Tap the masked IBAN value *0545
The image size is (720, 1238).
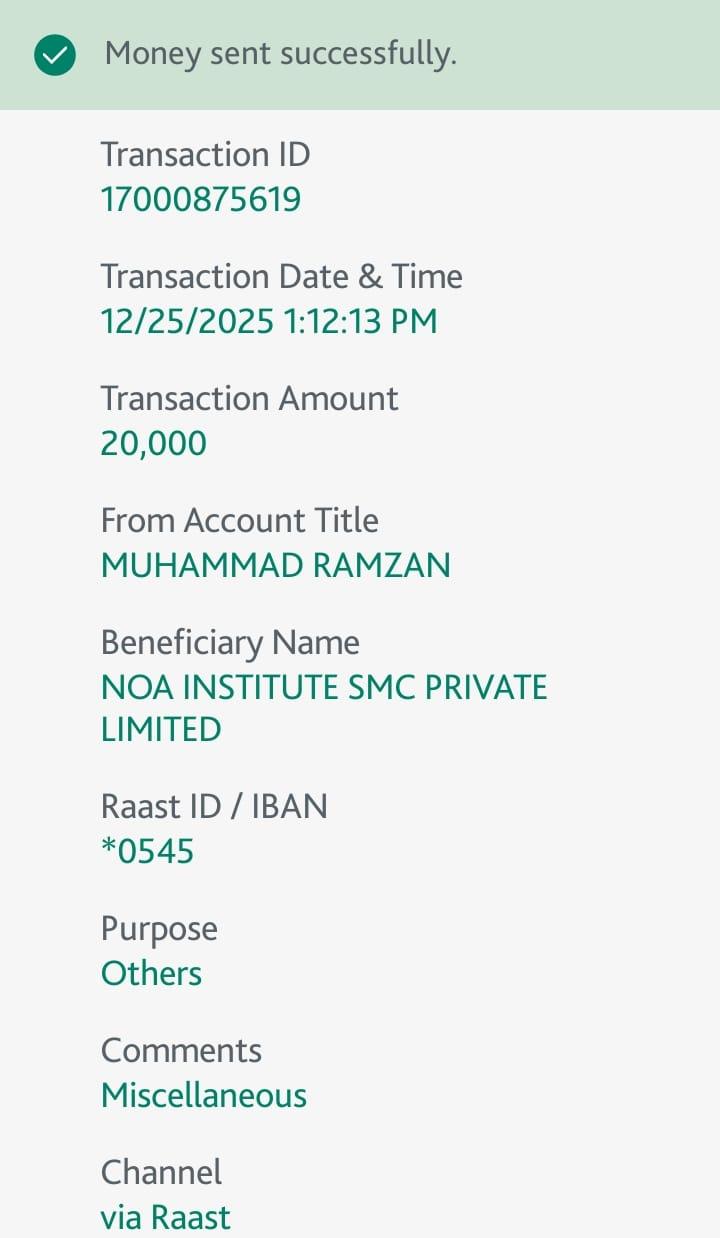147,851
